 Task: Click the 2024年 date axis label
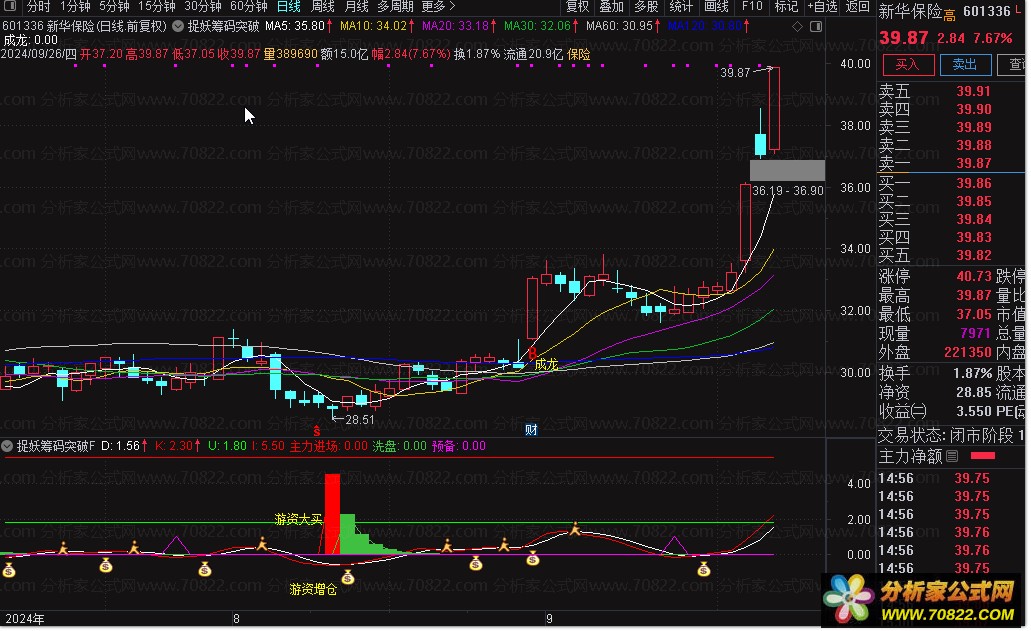pyautogui.click(x=25, y=619)
